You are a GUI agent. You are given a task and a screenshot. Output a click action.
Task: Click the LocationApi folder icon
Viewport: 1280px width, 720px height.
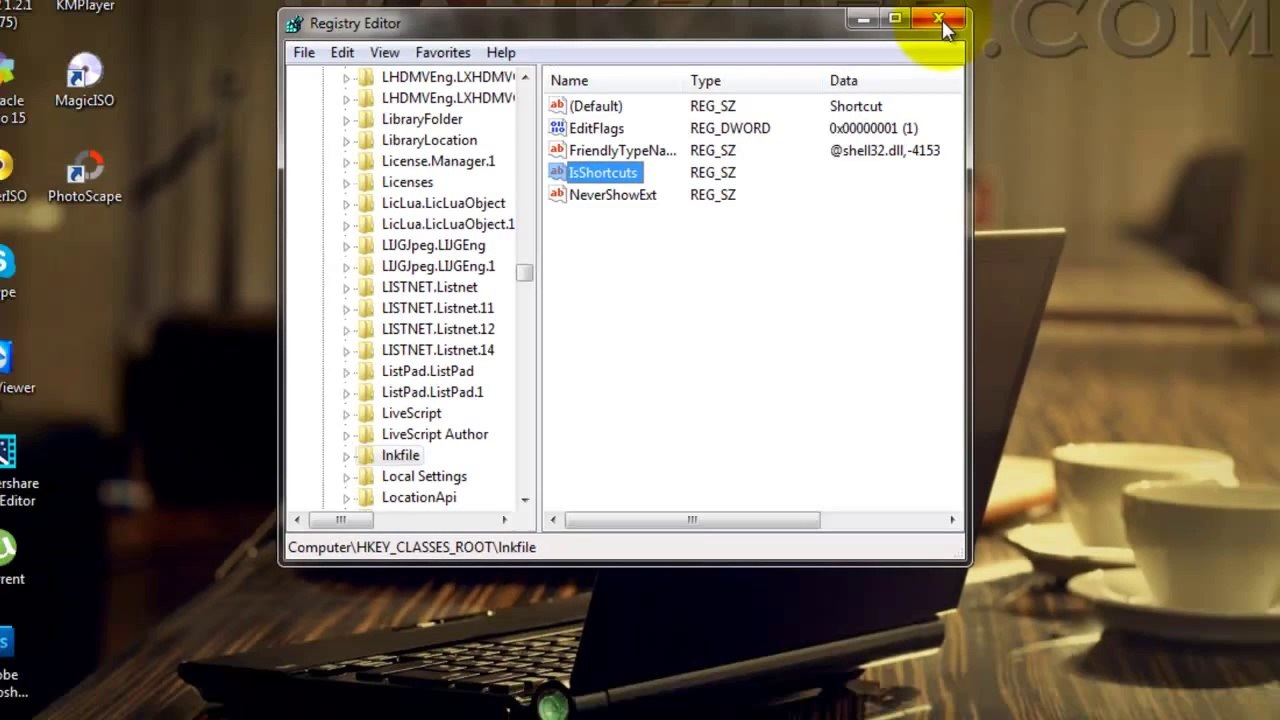tap(366, 497)
